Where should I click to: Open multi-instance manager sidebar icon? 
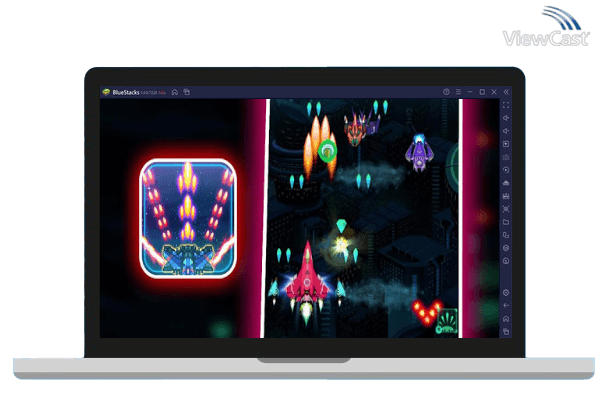(506, 235)
